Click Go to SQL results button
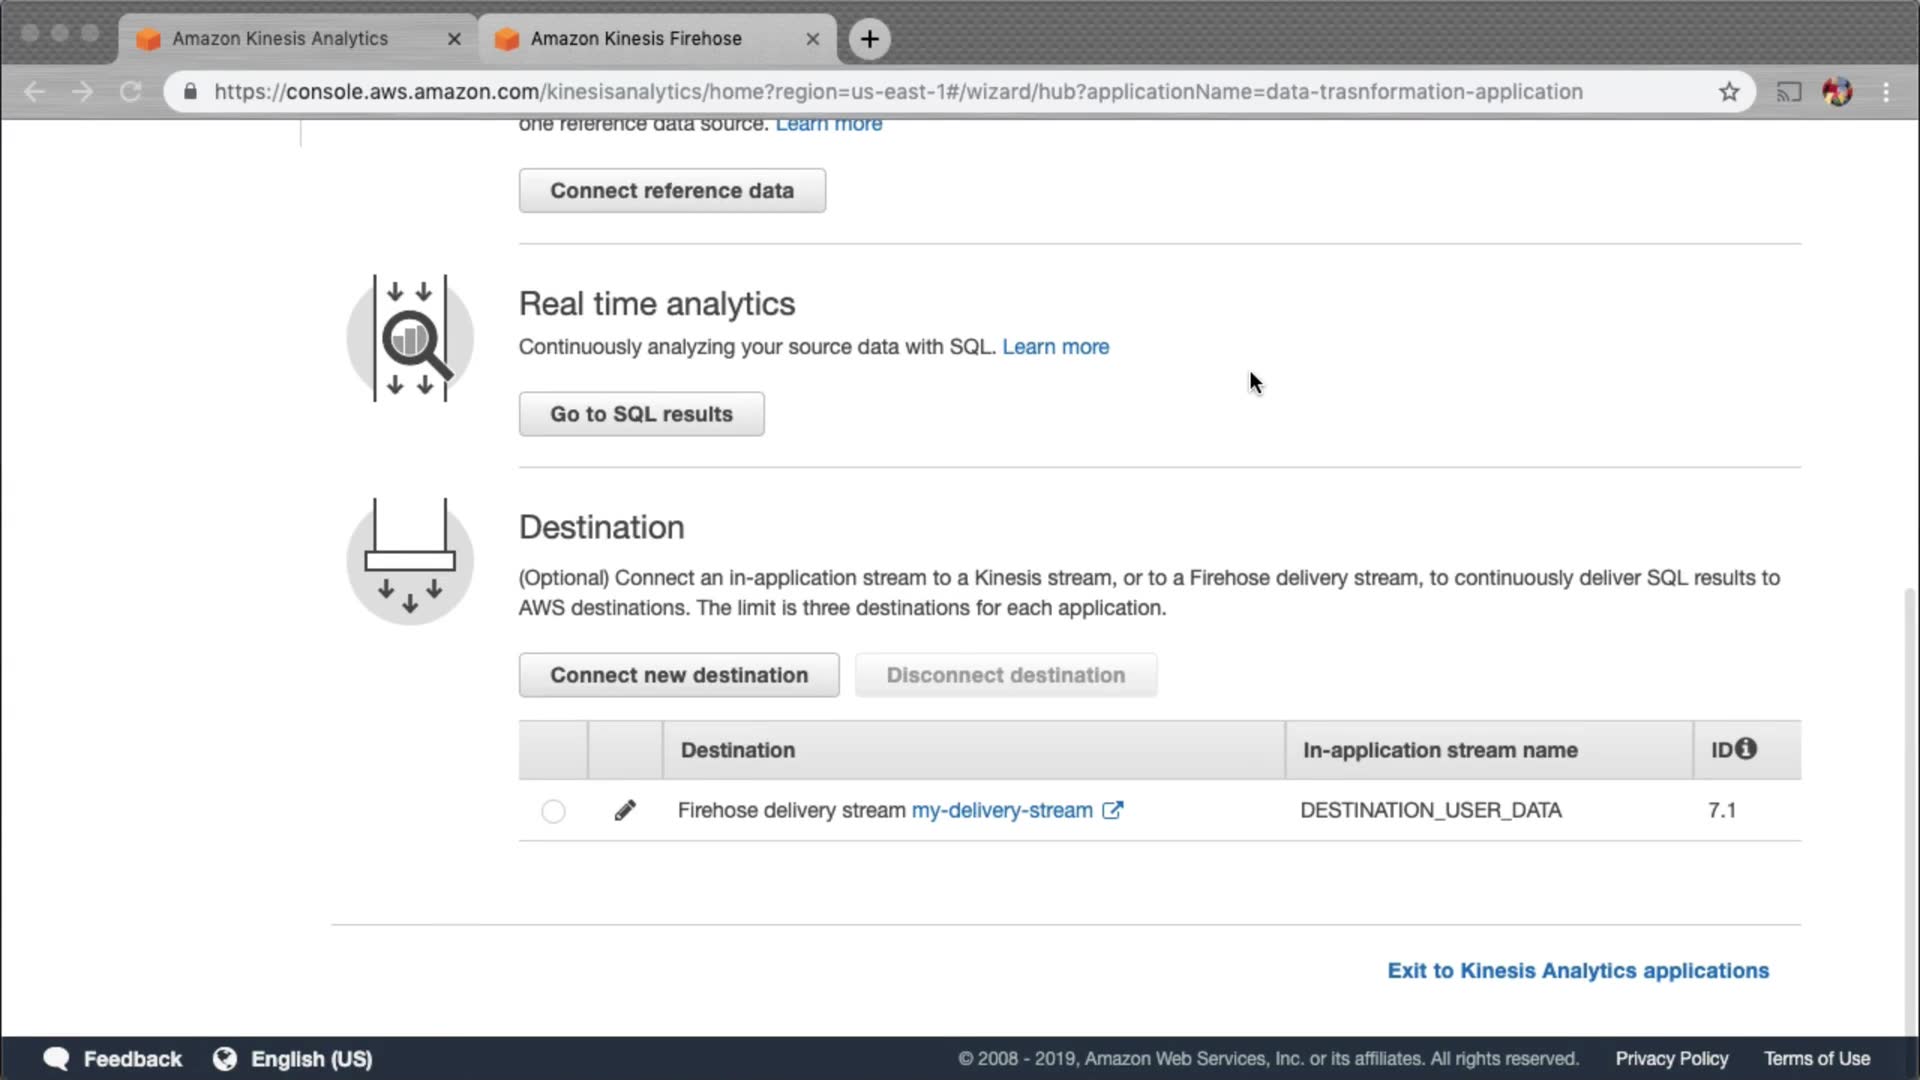Image resolution: width=1920 pixels, height=1080 pixels. pos(641,414)
